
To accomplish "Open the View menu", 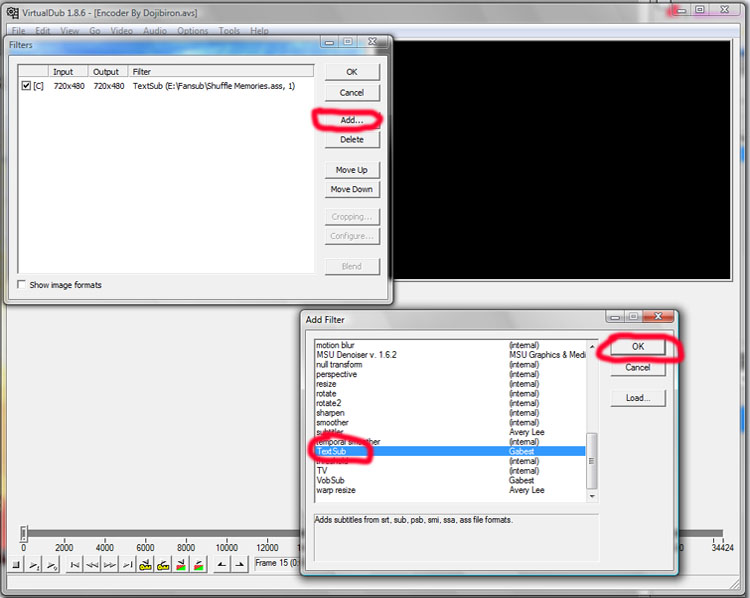I will pos(69,31).
